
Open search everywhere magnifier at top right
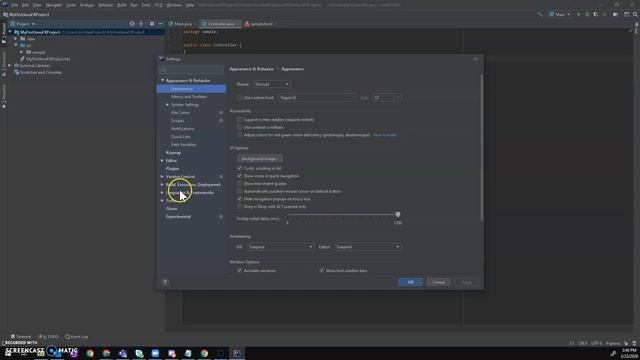tap(635, 14)
